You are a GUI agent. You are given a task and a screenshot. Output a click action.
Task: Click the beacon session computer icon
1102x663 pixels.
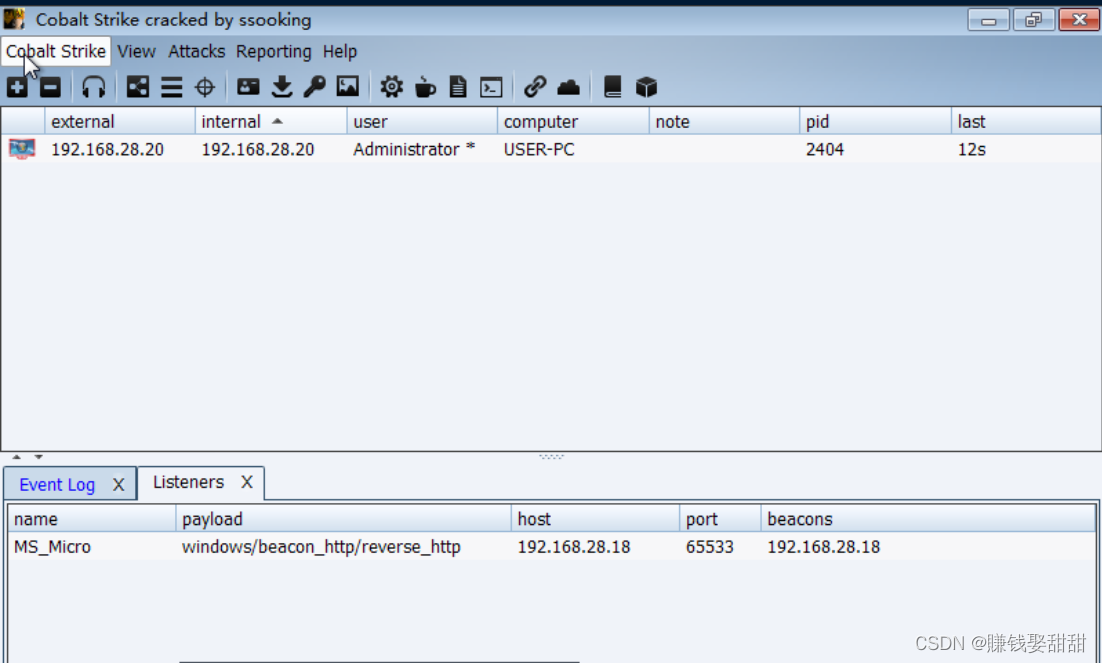[22, 149]
